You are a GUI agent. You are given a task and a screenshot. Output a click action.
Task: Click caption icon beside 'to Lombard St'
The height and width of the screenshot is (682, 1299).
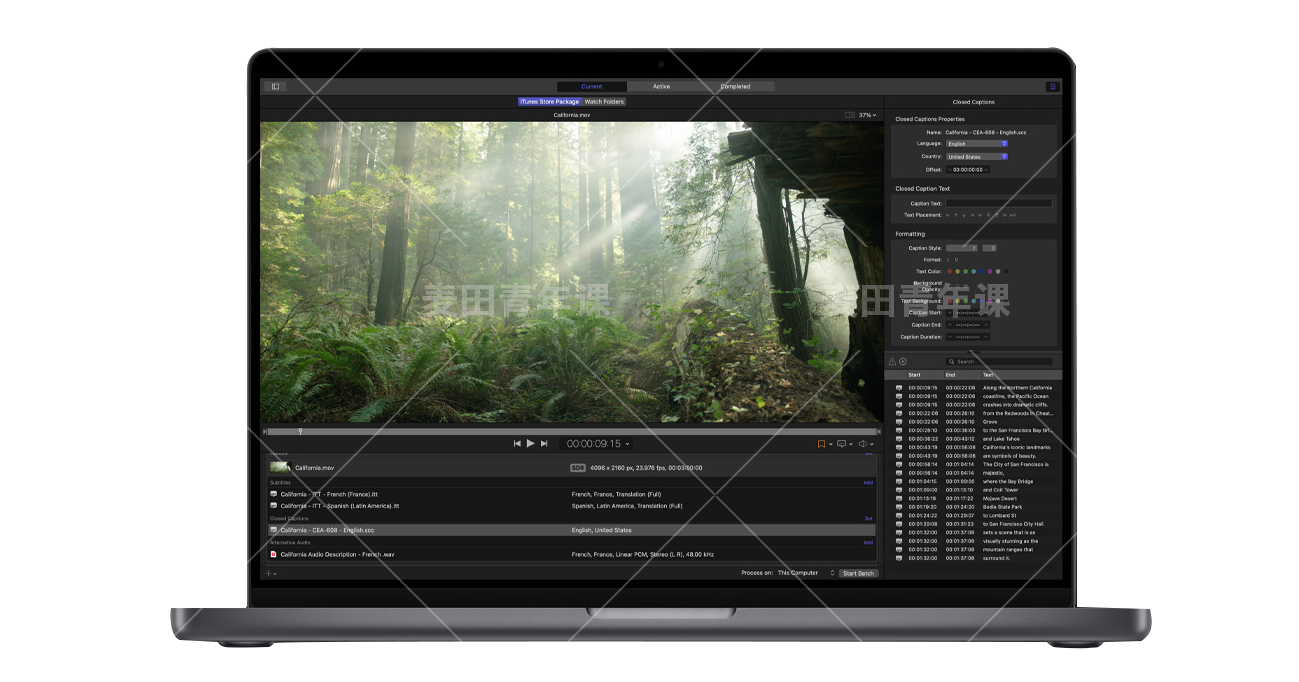898,515
